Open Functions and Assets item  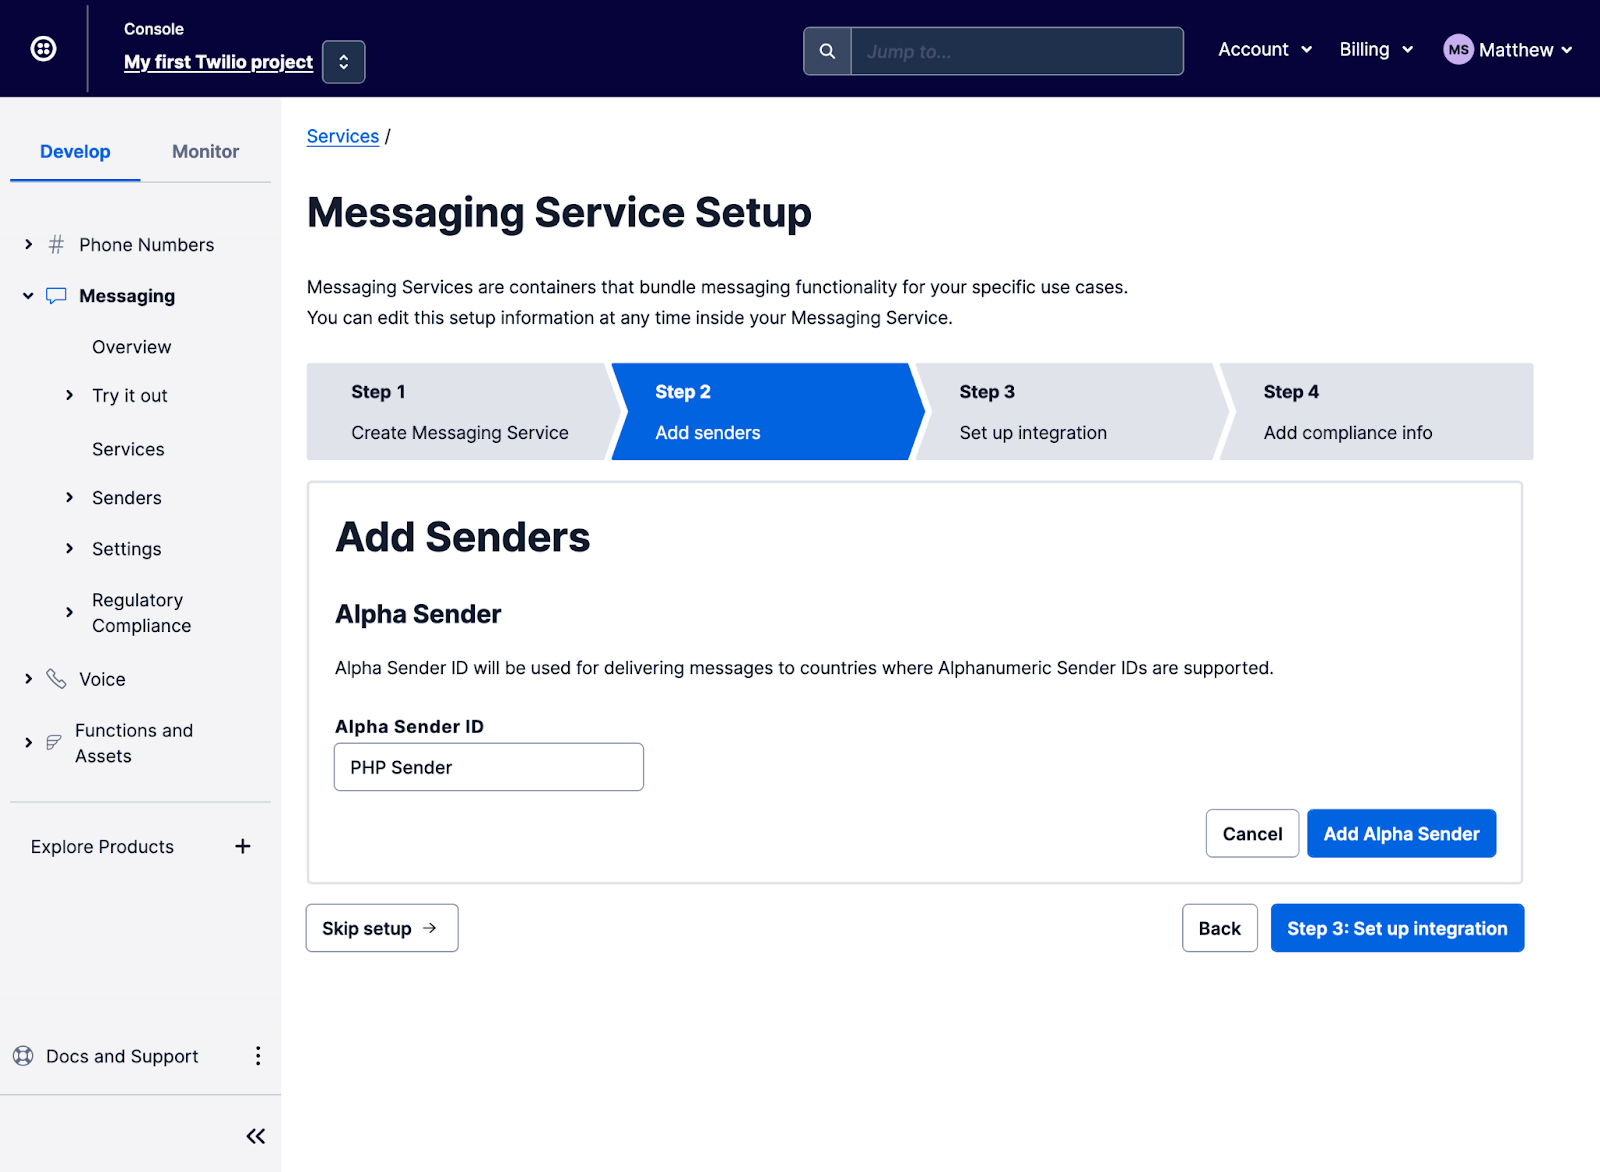coord(134,743)
